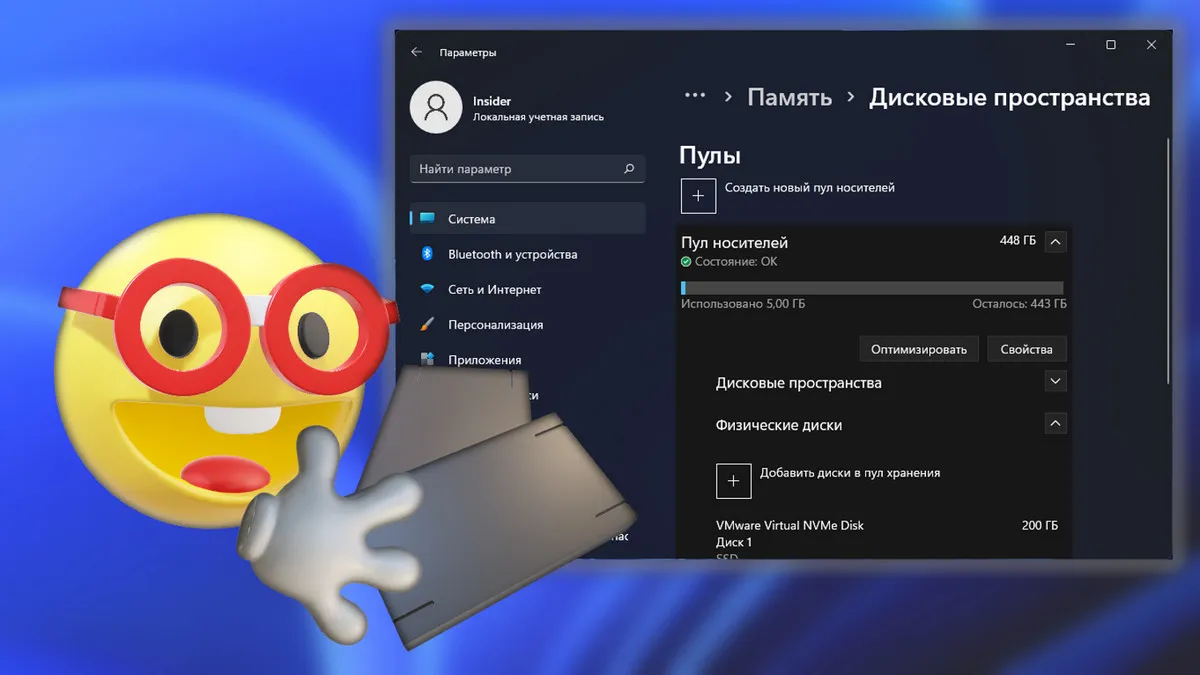The width and height of the screenshot is (1200, 675).
Task: Click the Локальная учетная запись text
Action: click(538, 117)
